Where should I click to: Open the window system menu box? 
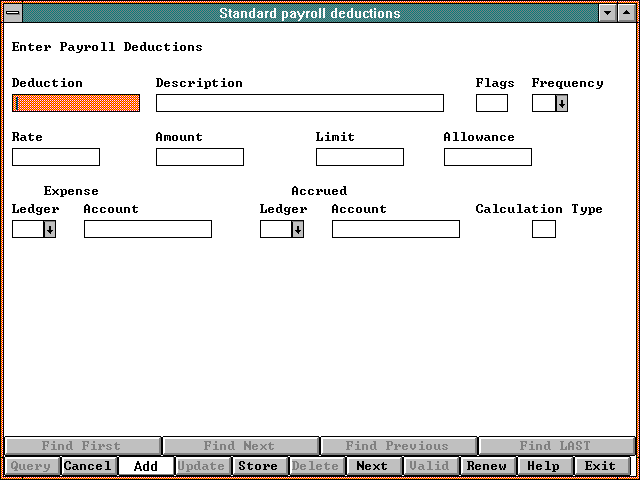point(13,14)
